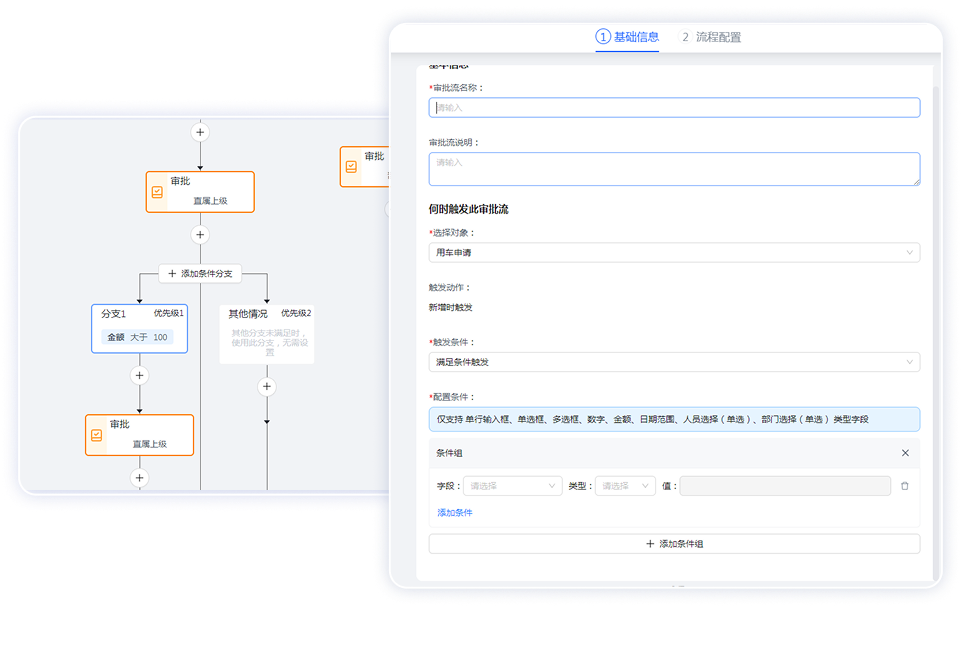This screenshot has width=961, height=667.
Task: Click the plus icon above the top 审批 node
Action: [x=200, y=132]
